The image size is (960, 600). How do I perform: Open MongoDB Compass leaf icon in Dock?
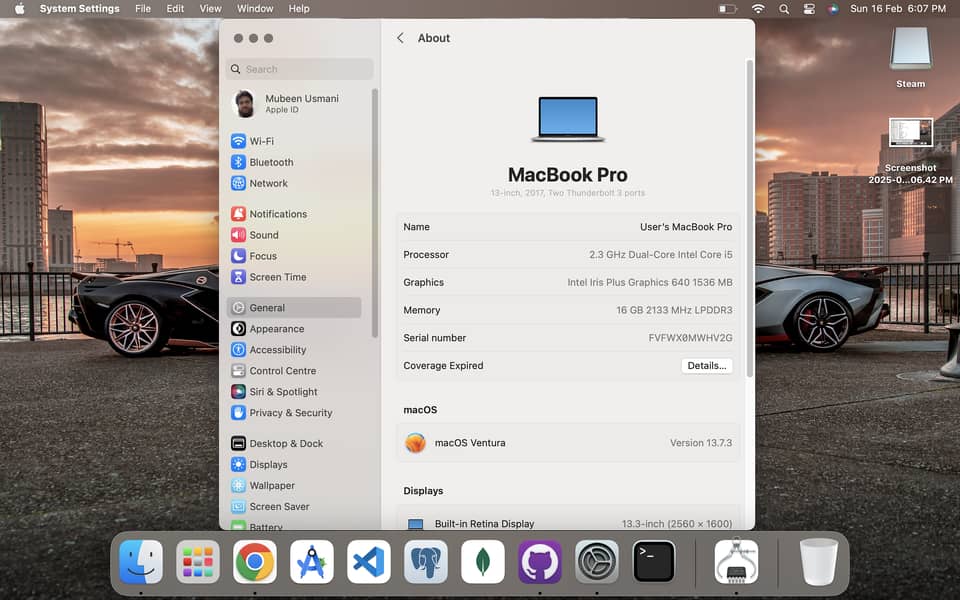pos(482,562)
